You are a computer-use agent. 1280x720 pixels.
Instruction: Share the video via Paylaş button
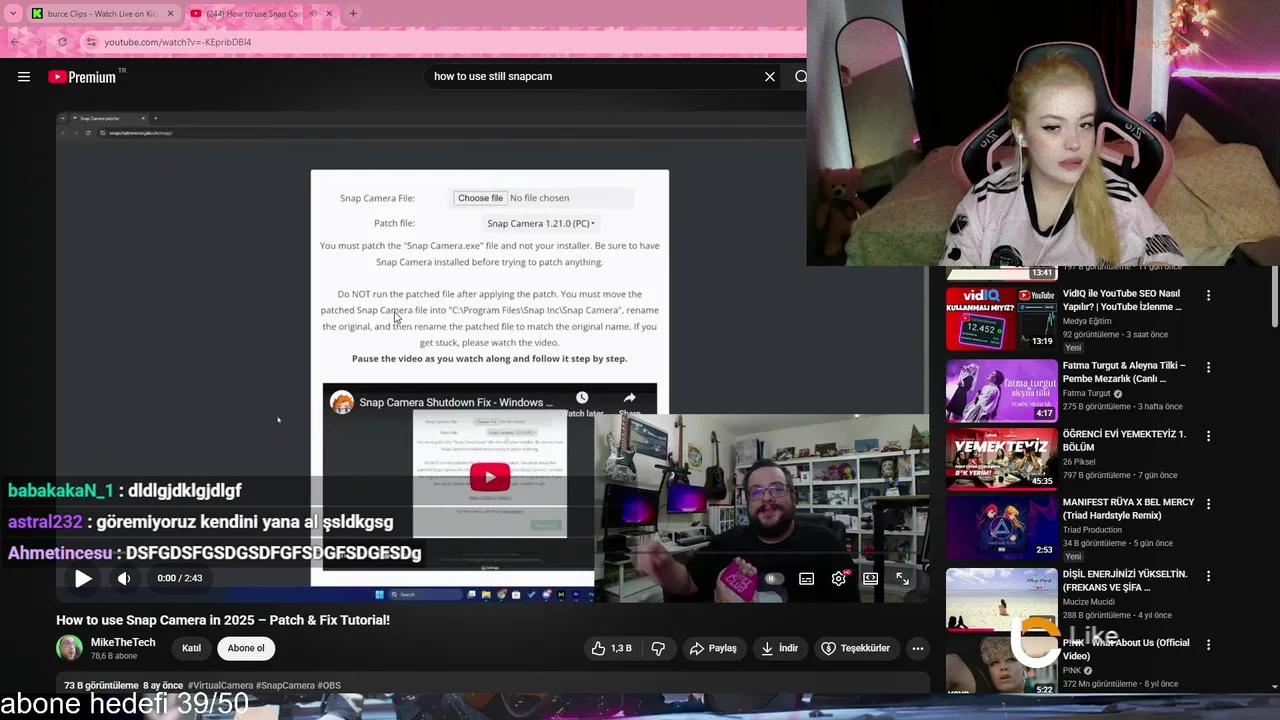713,648
